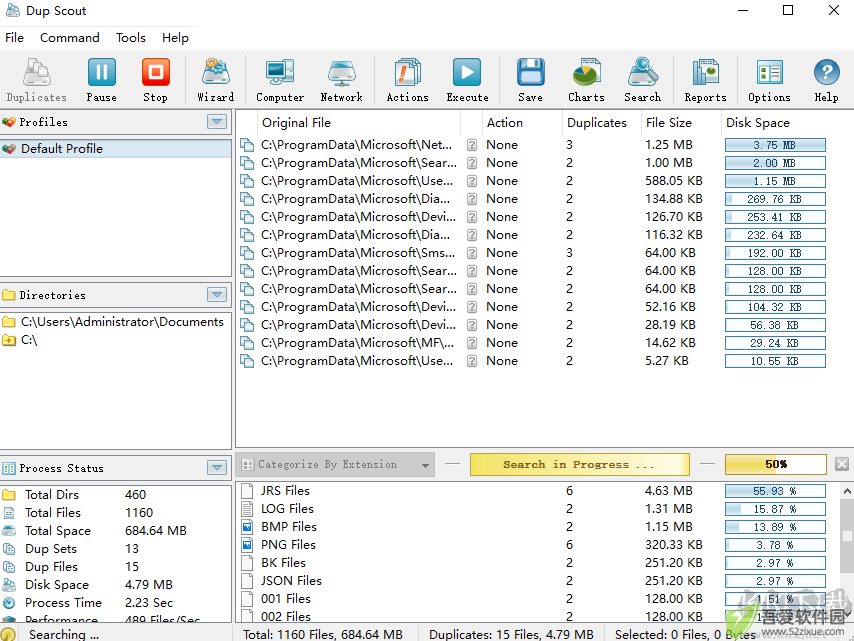This screenshot has height=641, width=854.
Task: Click the Execute toolbar icon
Action: pos(467,80)
